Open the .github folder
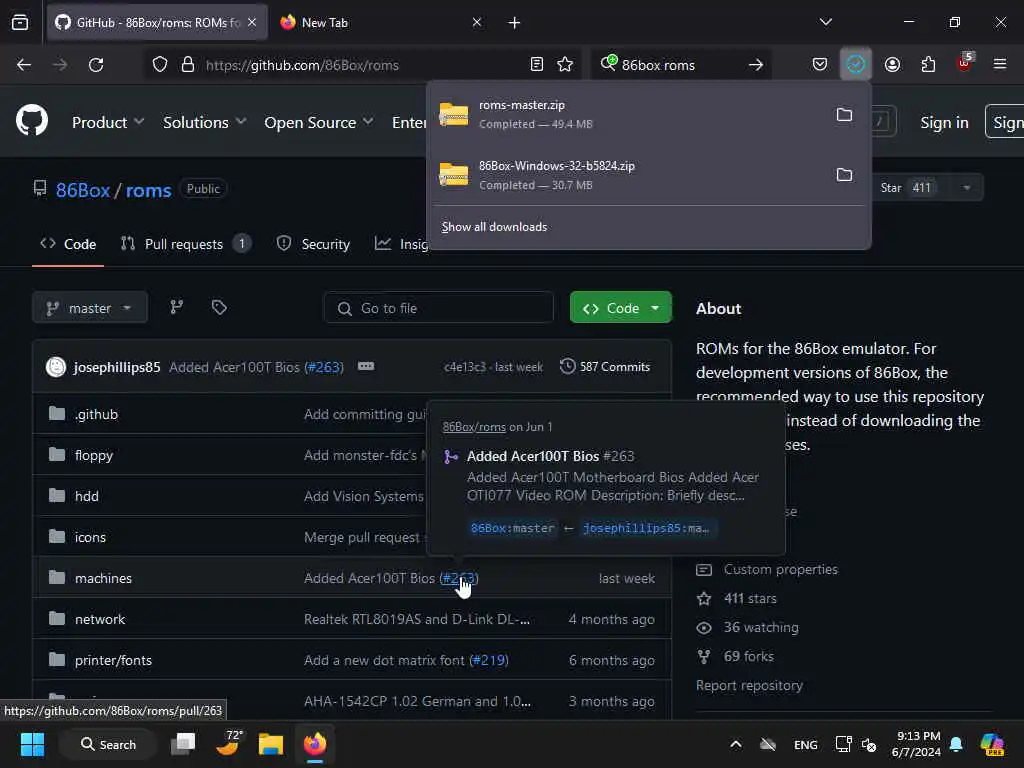This screenshot has height=768, width=1024. tap(97, 414)
